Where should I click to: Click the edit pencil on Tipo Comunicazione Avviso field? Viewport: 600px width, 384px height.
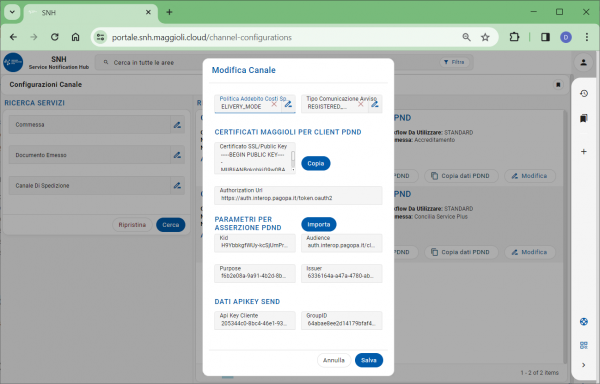[x=375, y=104]
